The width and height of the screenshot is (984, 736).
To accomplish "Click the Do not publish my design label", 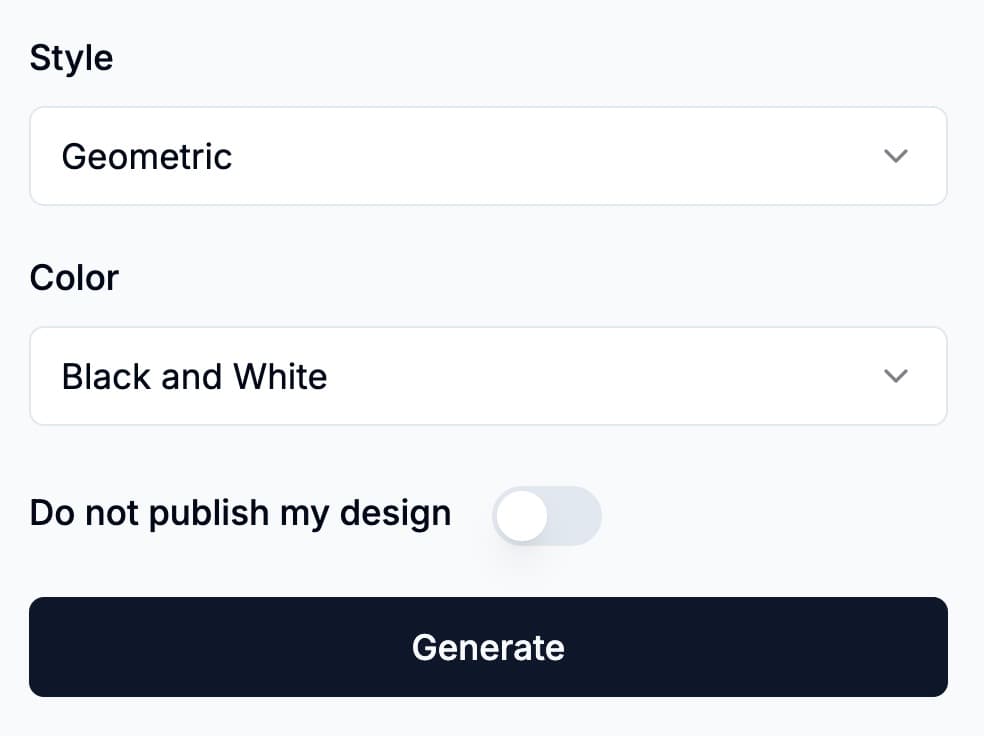I will click(x=240, y=512).
